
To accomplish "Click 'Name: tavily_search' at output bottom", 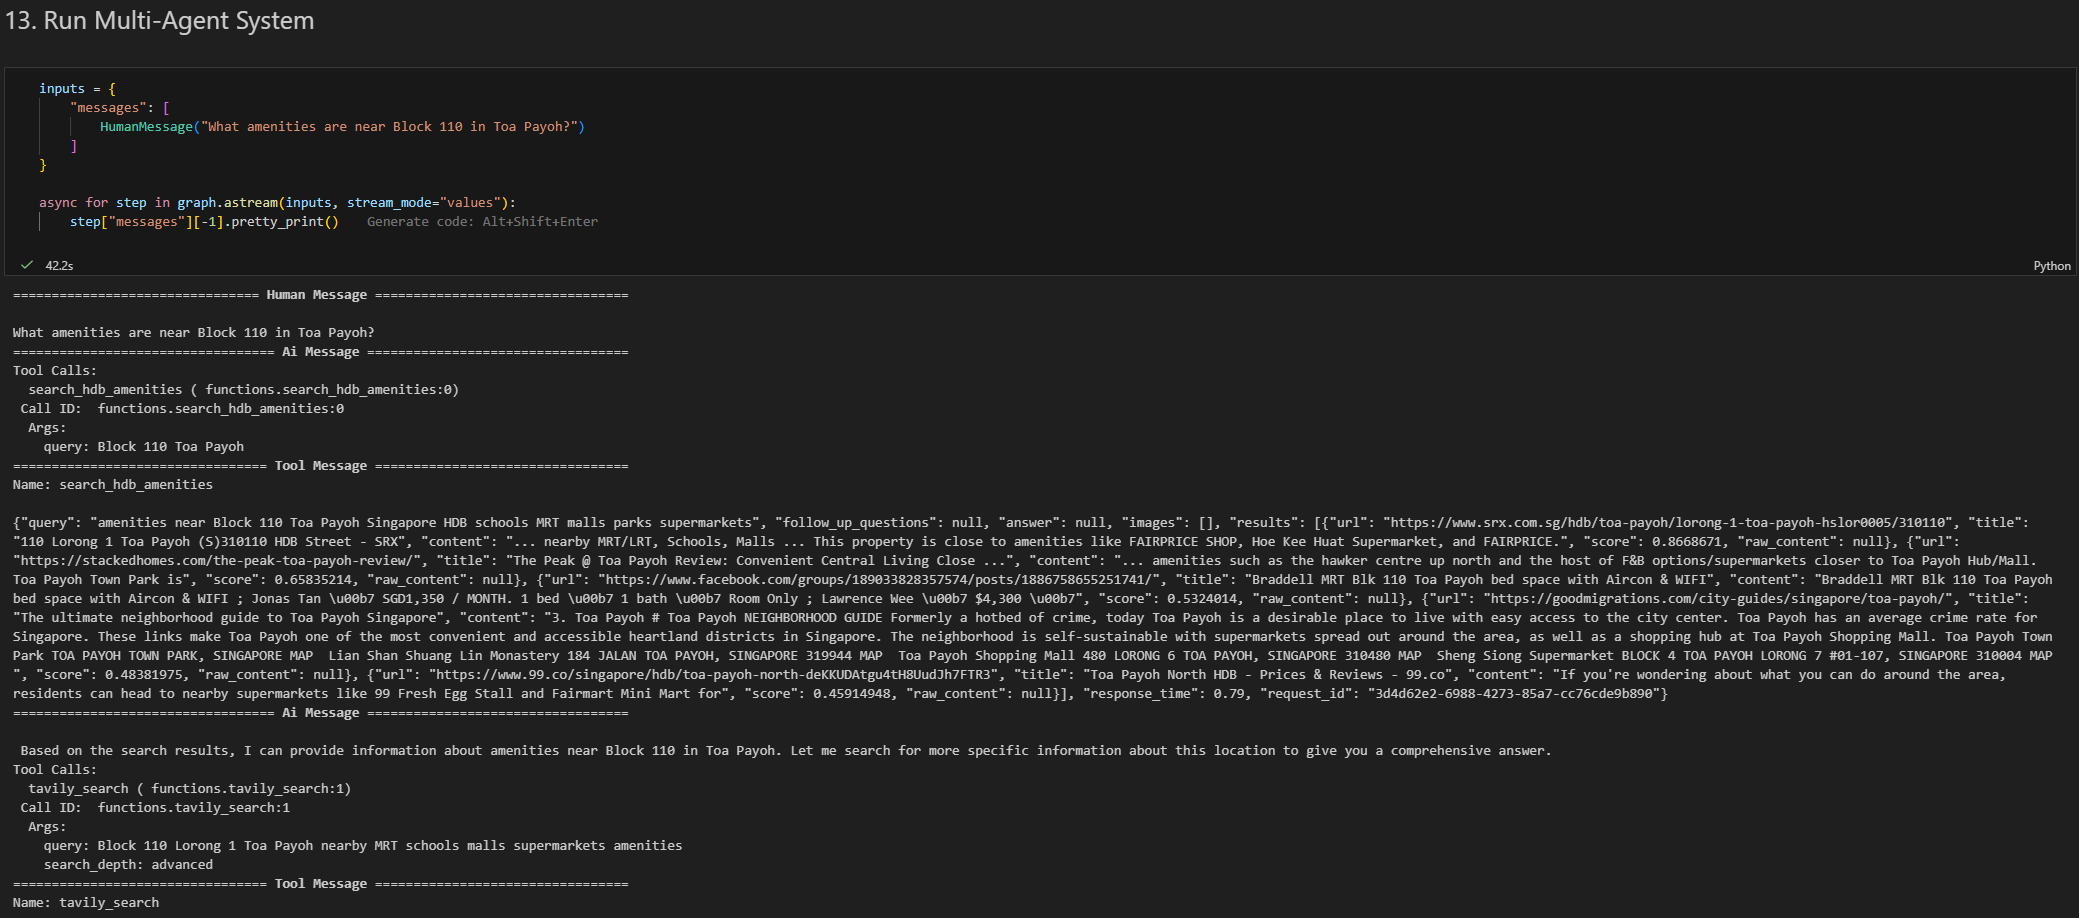I will pos(86,903).
